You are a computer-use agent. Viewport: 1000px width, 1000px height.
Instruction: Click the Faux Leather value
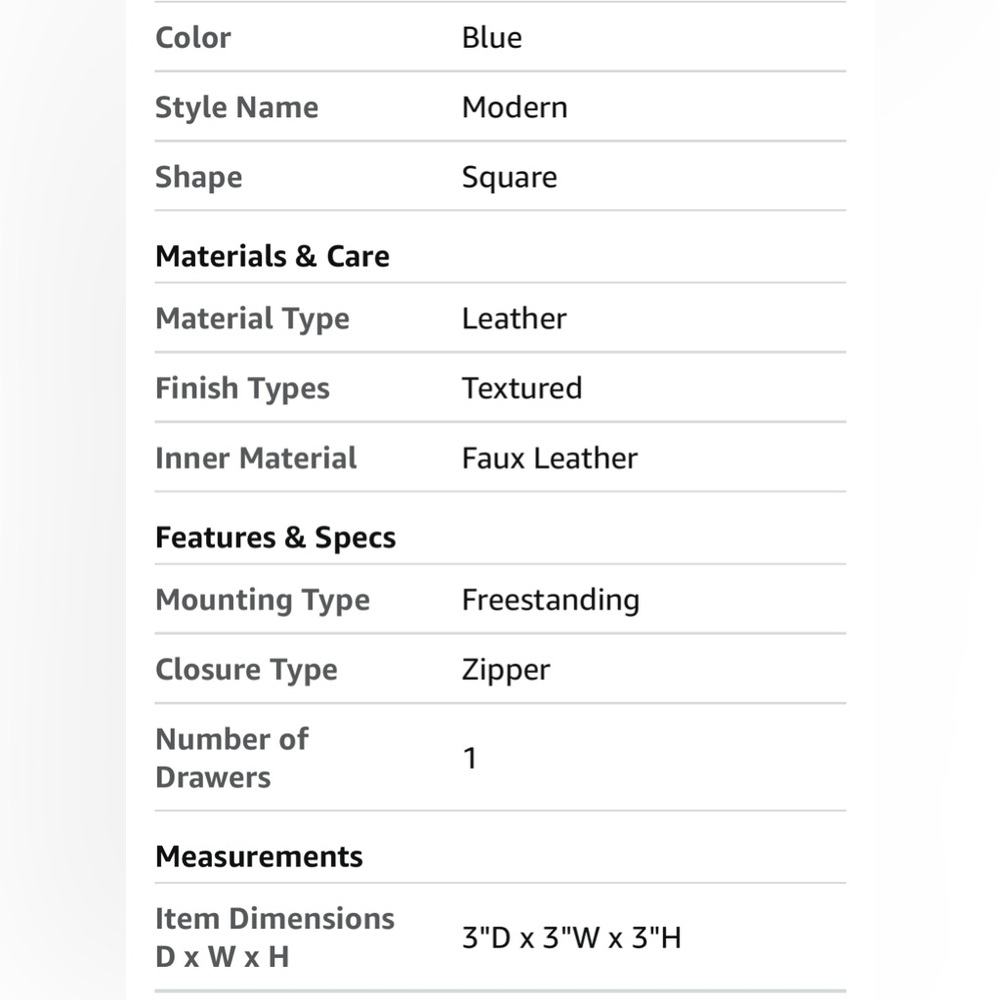[550, 458]
